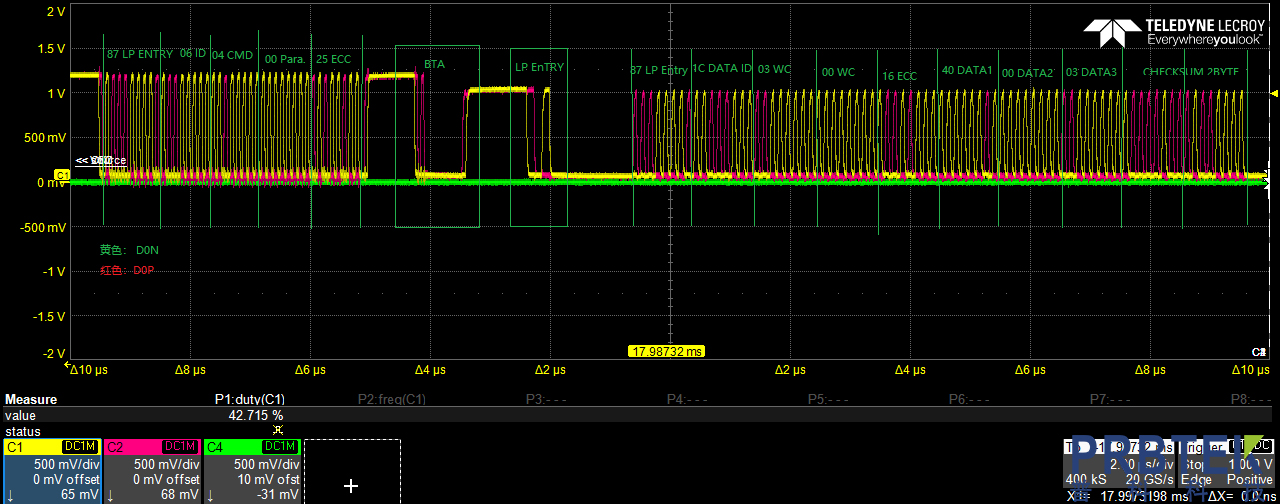The image size is (1280, 504).
Task: Click the C1 ground level marker
Action: click(60, 175)
